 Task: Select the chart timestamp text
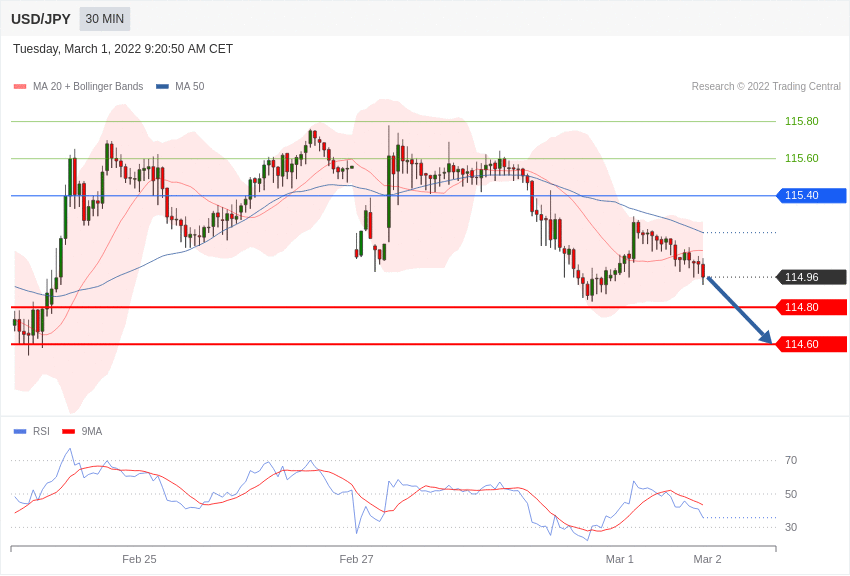(123, 49)
